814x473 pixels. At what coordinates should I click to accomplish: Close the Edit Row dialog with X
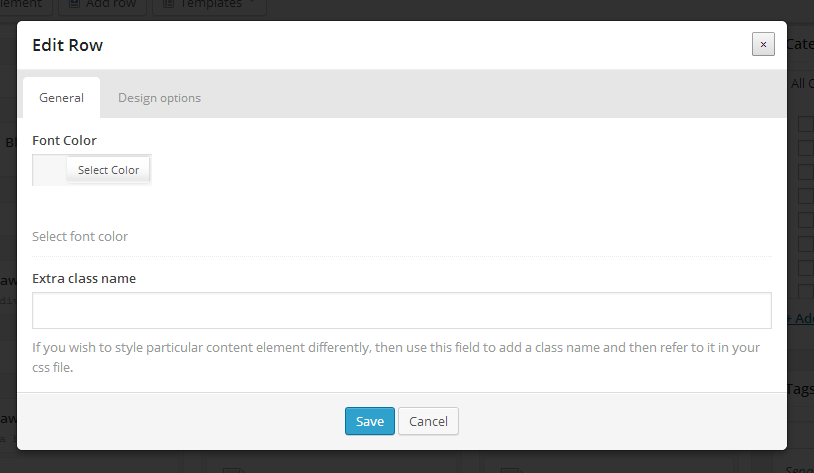pos(763,44)
